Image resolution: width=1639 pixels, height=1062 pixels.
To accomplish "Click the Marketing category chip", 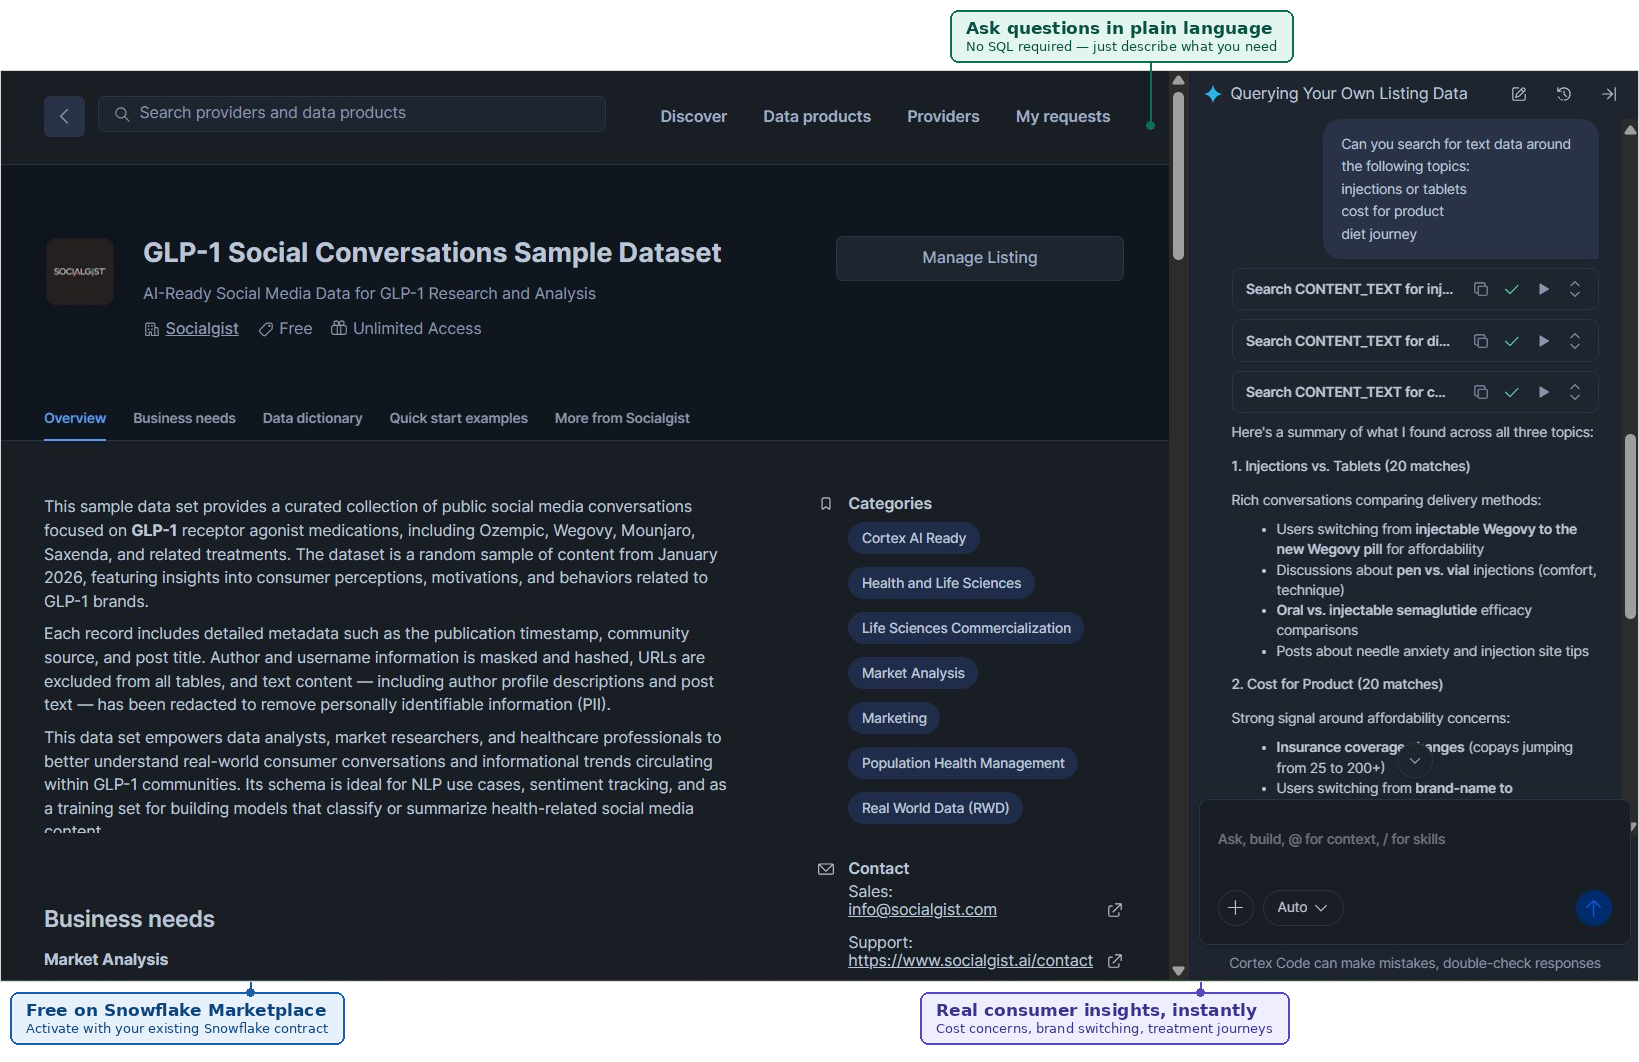I will tap(894, 718).
